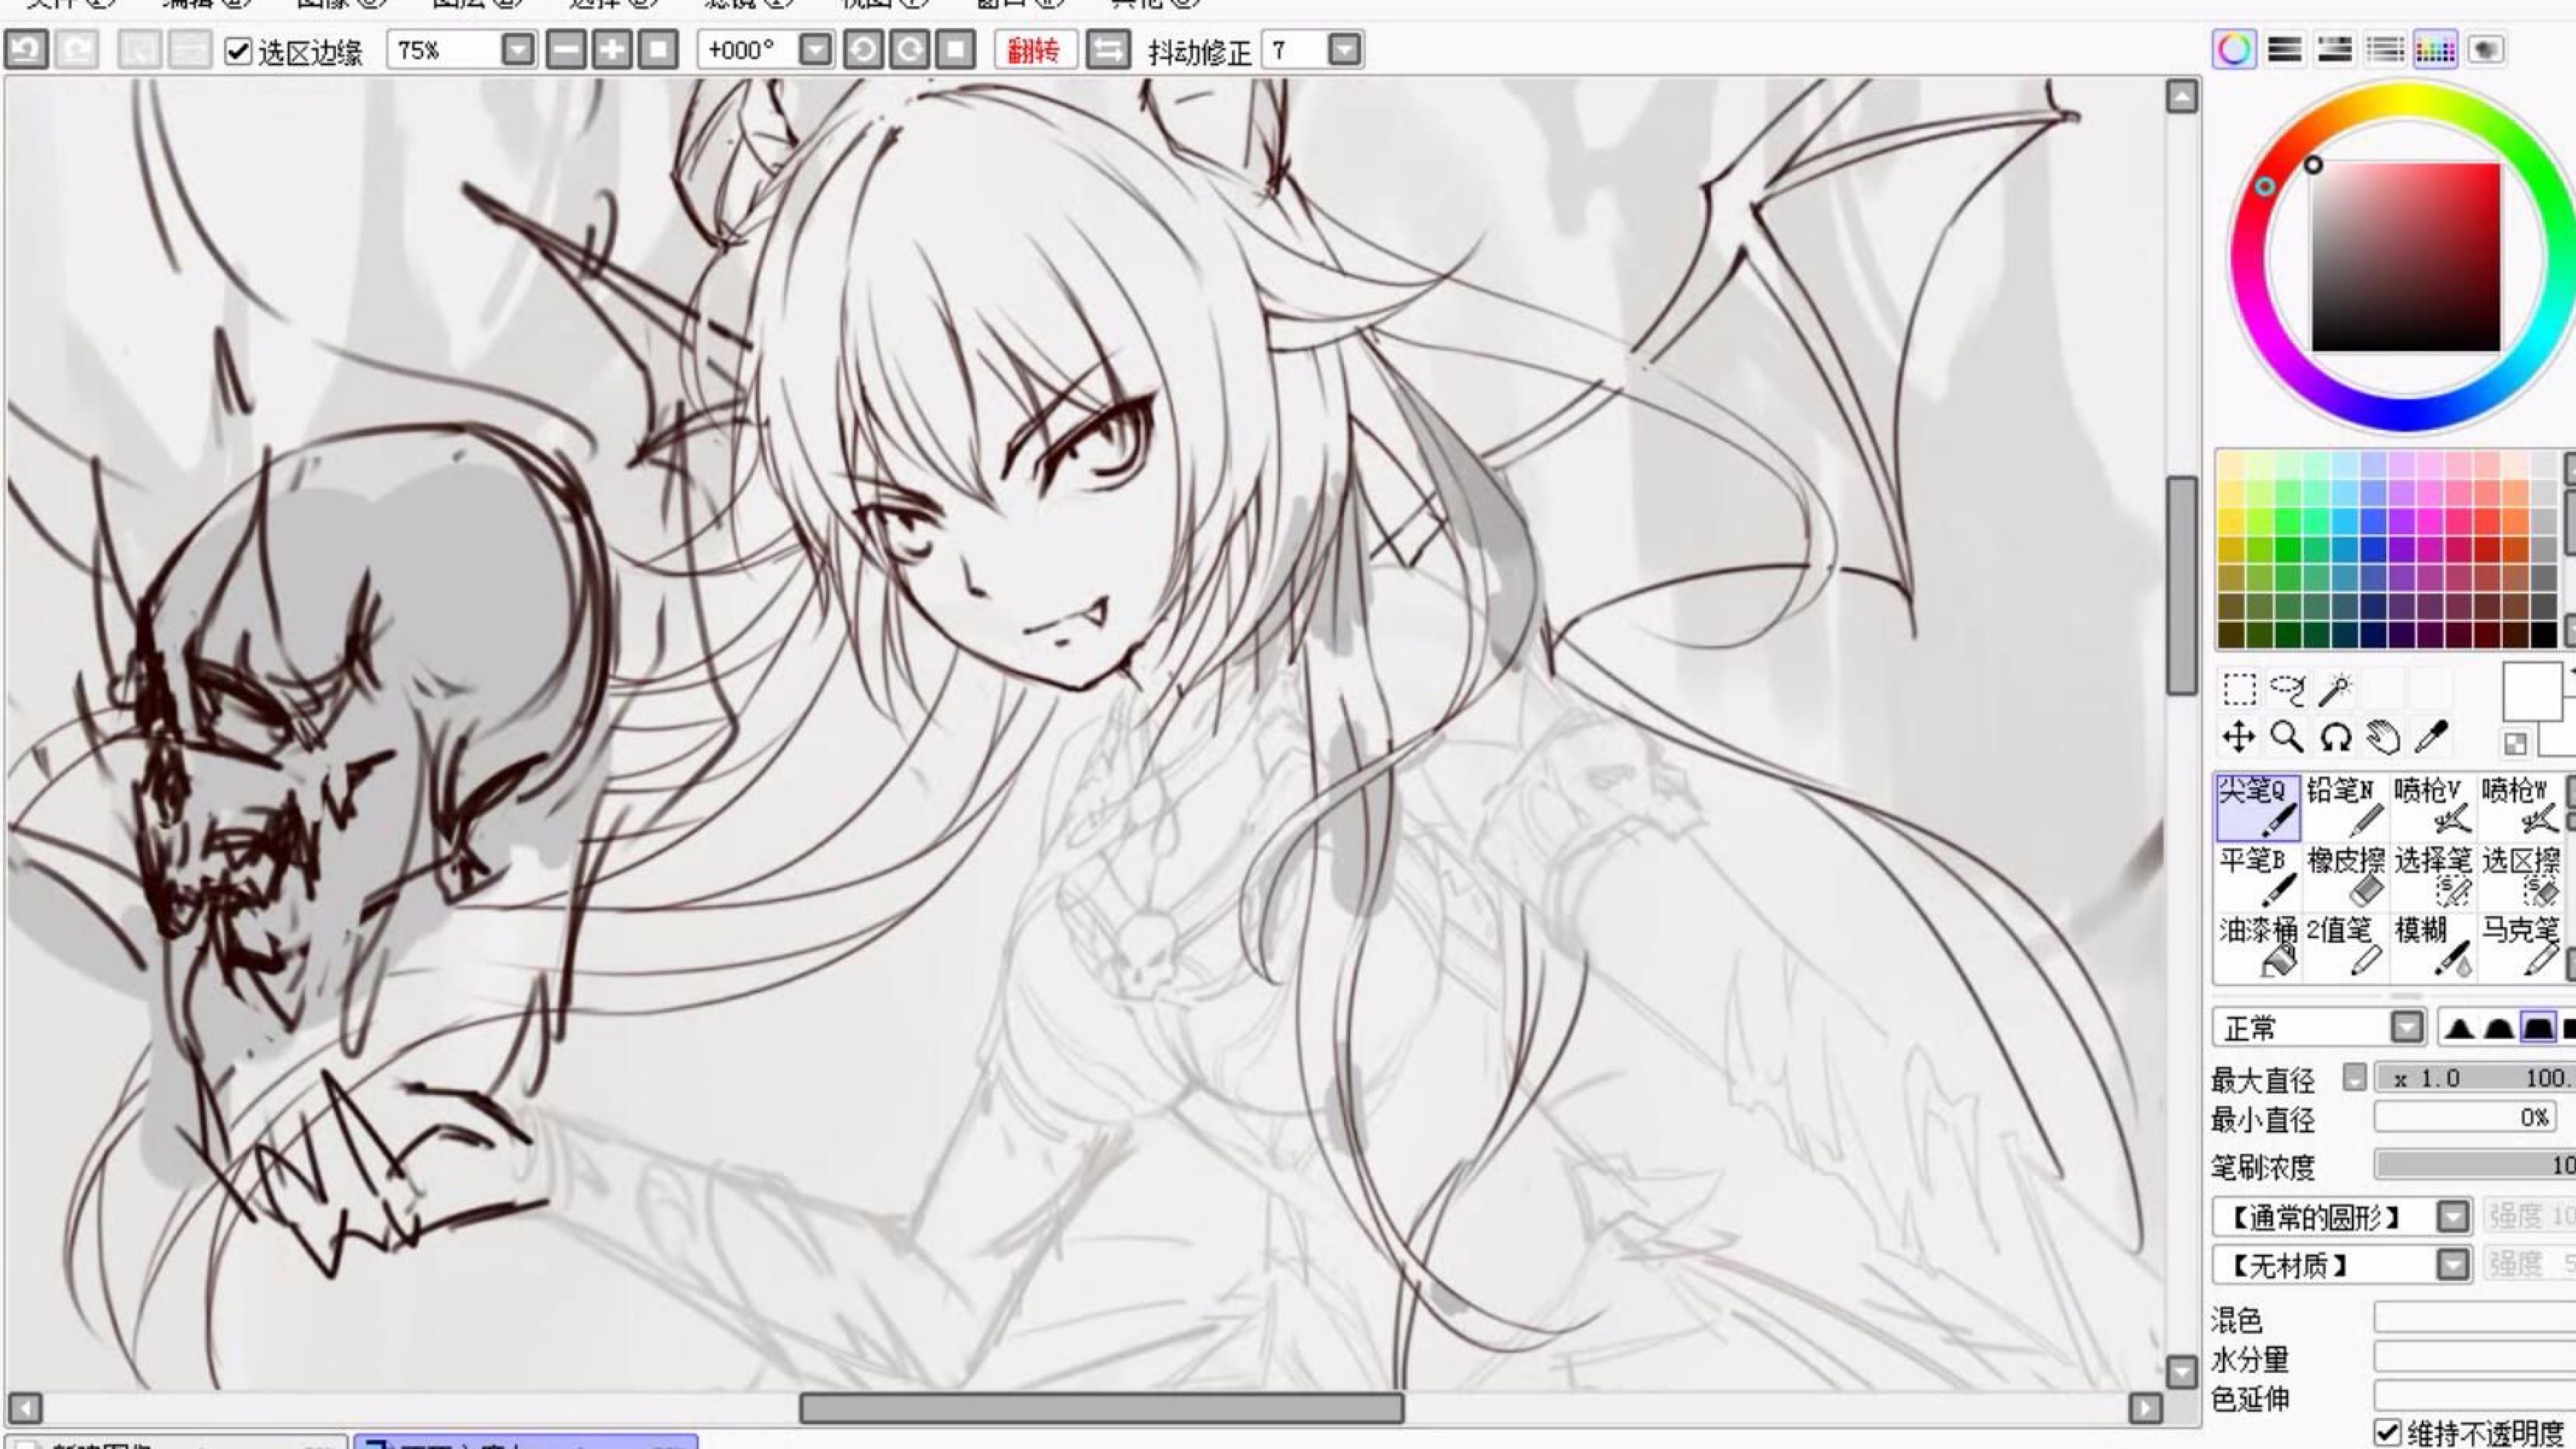Screen dimensions: 2576x1449
Task: Select the Lasso selection tool
Action: coord(2287,690)
